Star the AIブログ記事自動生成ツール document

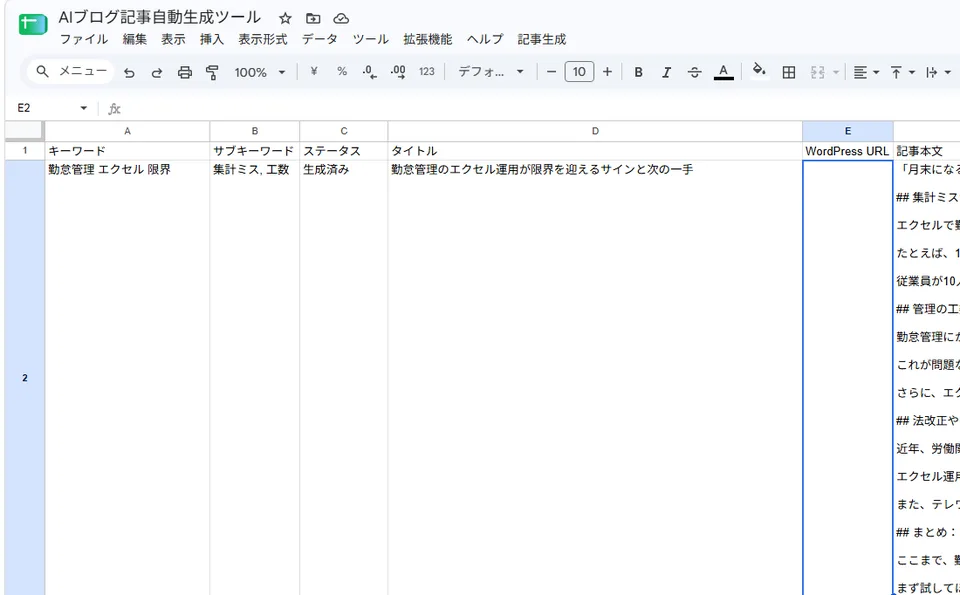pyautogui.click(x=285, y=18)
